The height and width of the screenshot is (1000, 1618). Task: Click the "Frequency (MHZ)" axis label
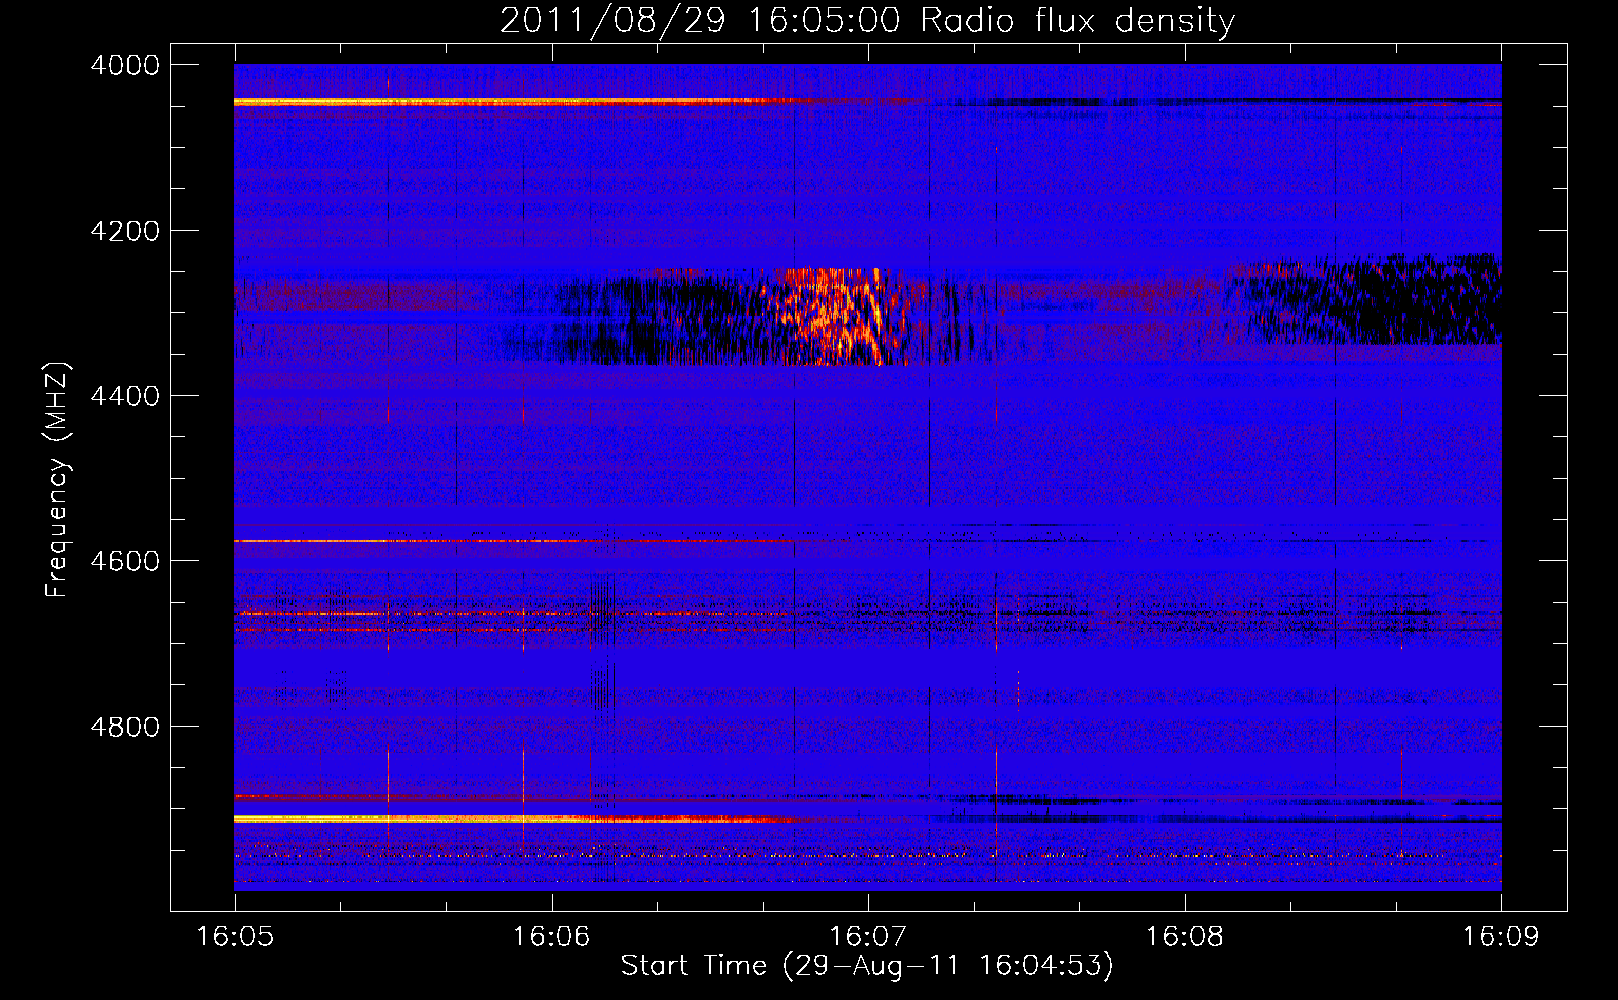pyautogui.click(x=57, y=480)
